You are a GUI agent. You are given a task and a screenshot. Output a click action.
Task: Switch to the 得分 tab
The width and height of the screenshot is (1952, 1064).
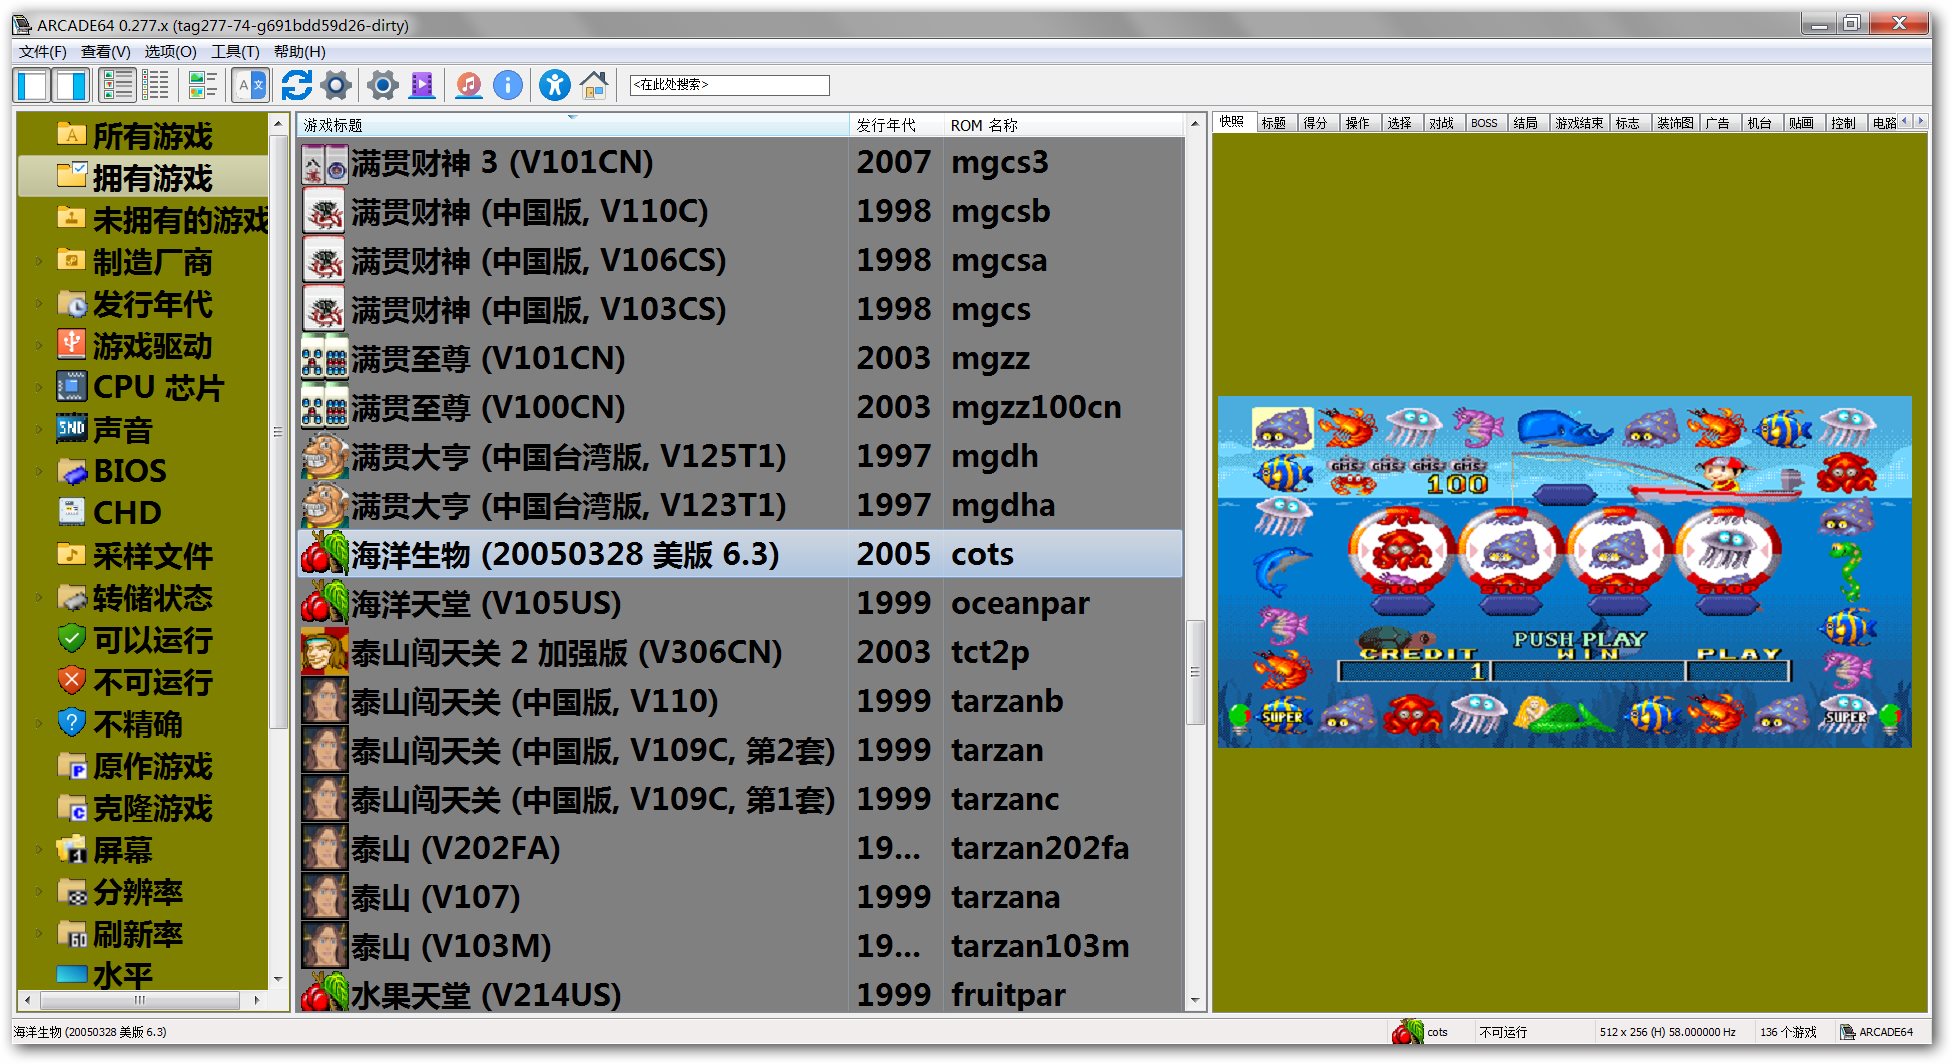pyautogui.click(x=1316, y=123)
